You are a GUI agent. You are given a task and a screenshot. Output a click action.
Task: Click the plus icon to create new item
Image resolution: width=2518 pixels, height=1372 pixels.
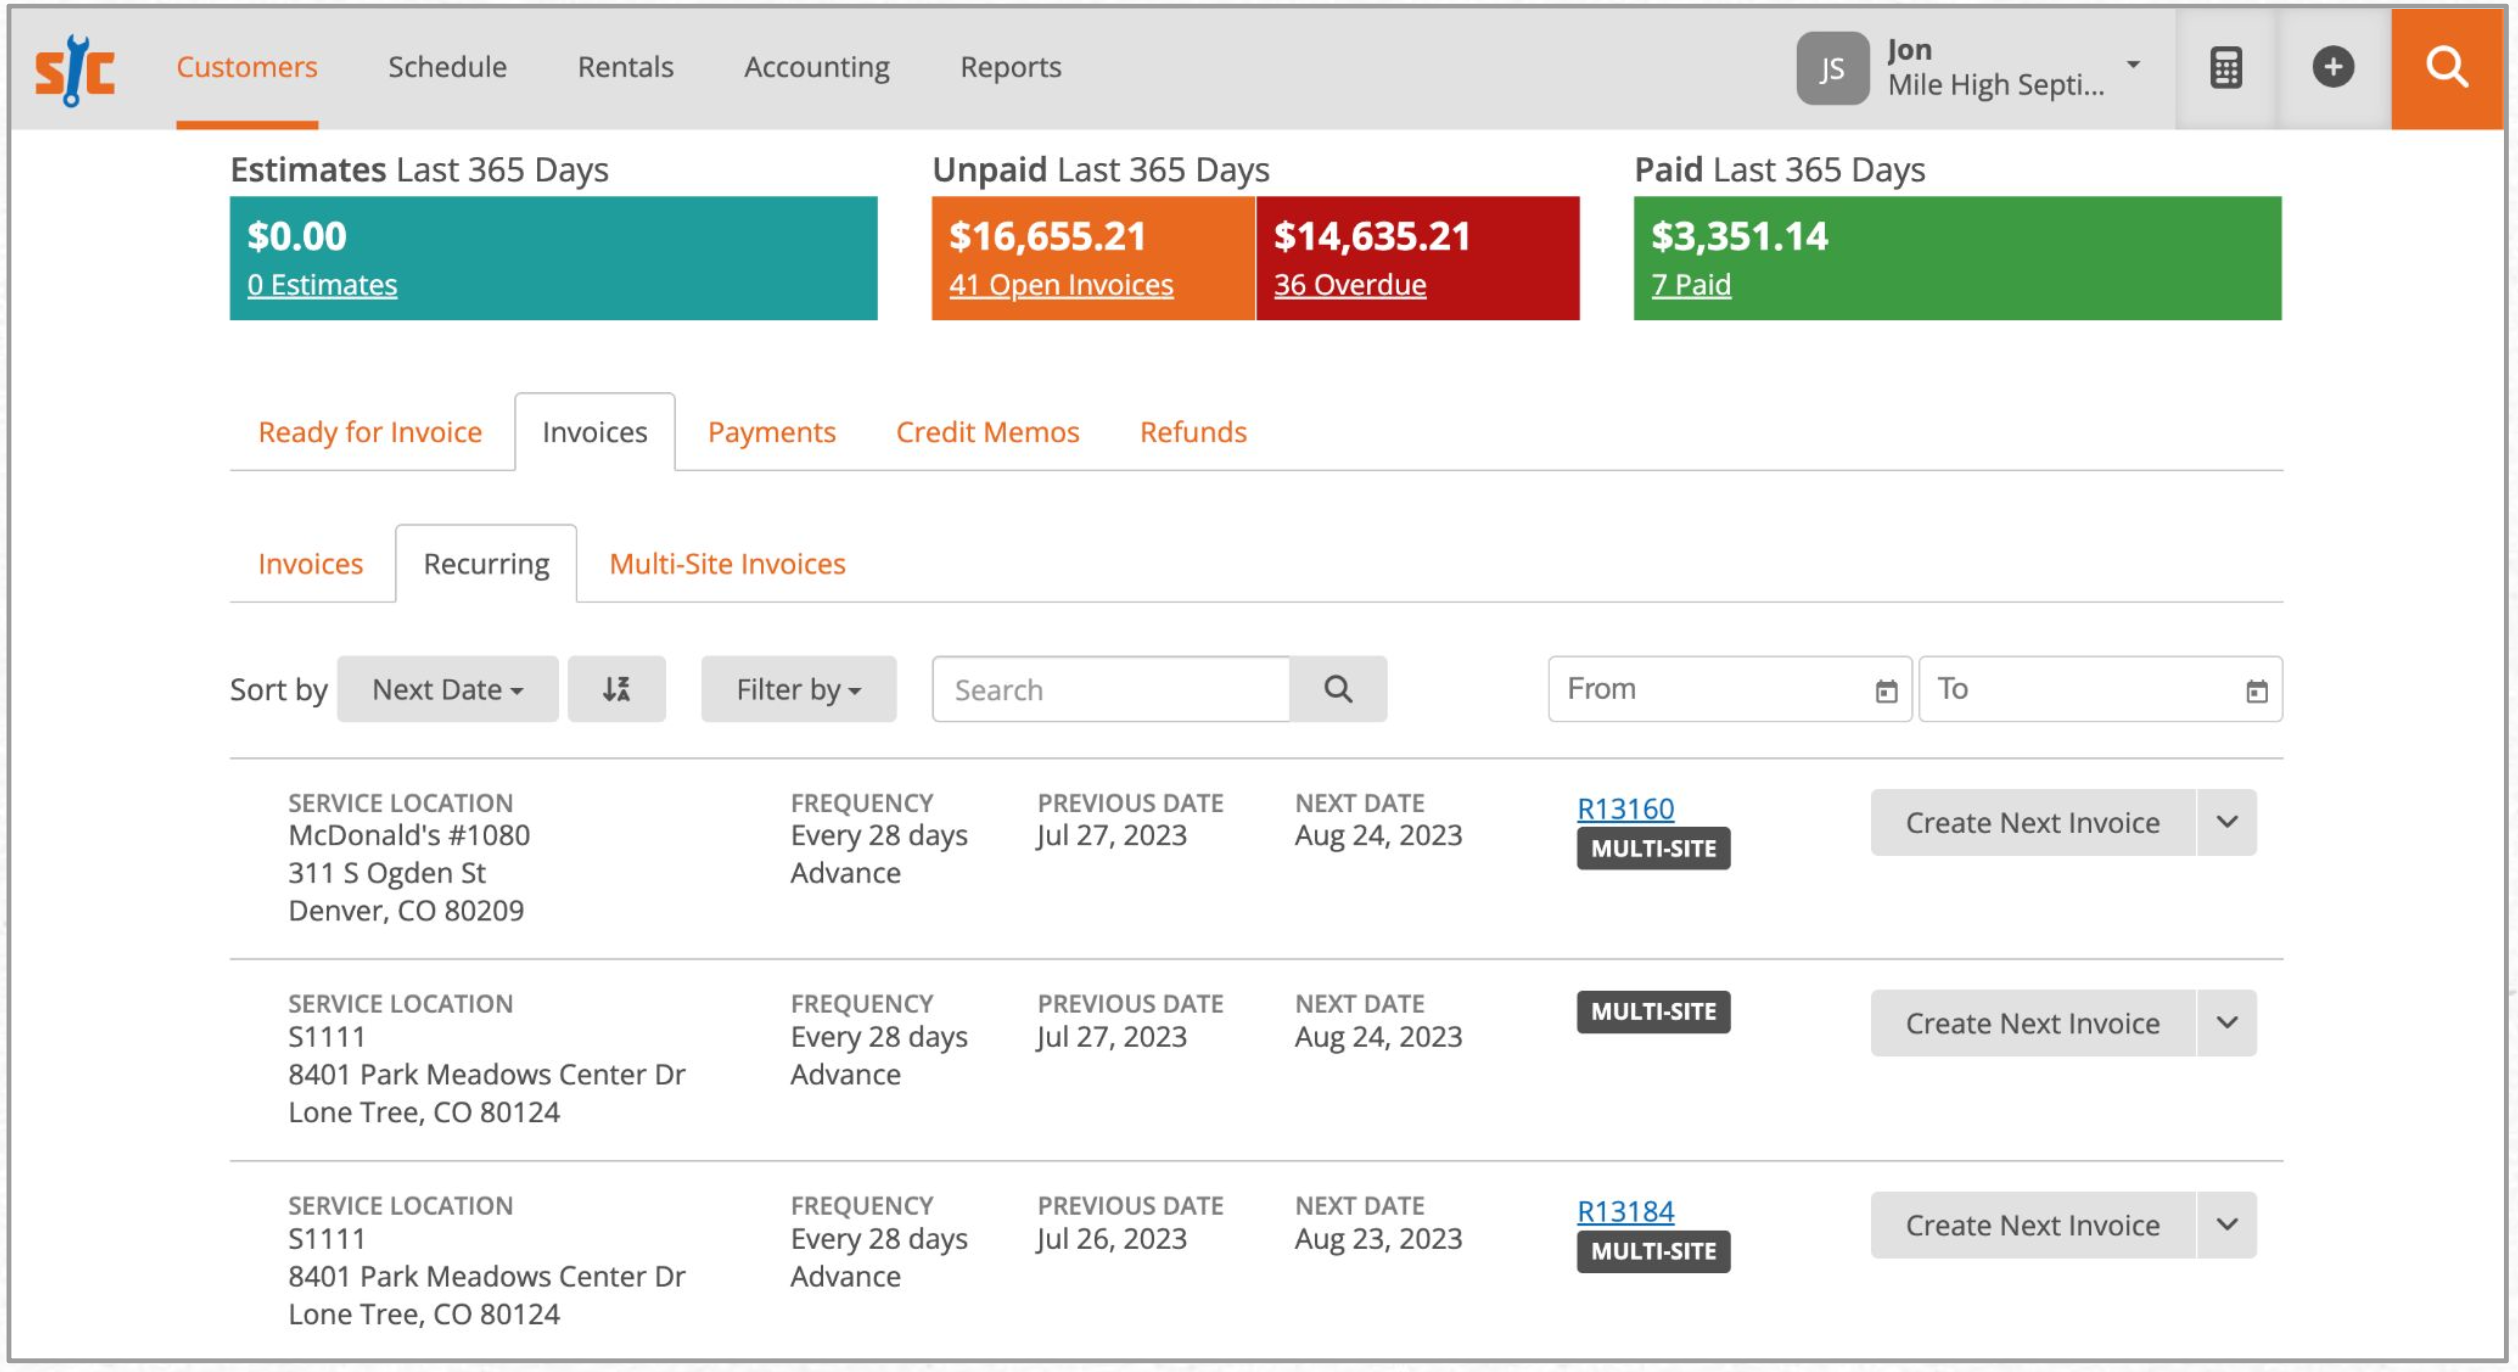tap(2333, 66)
